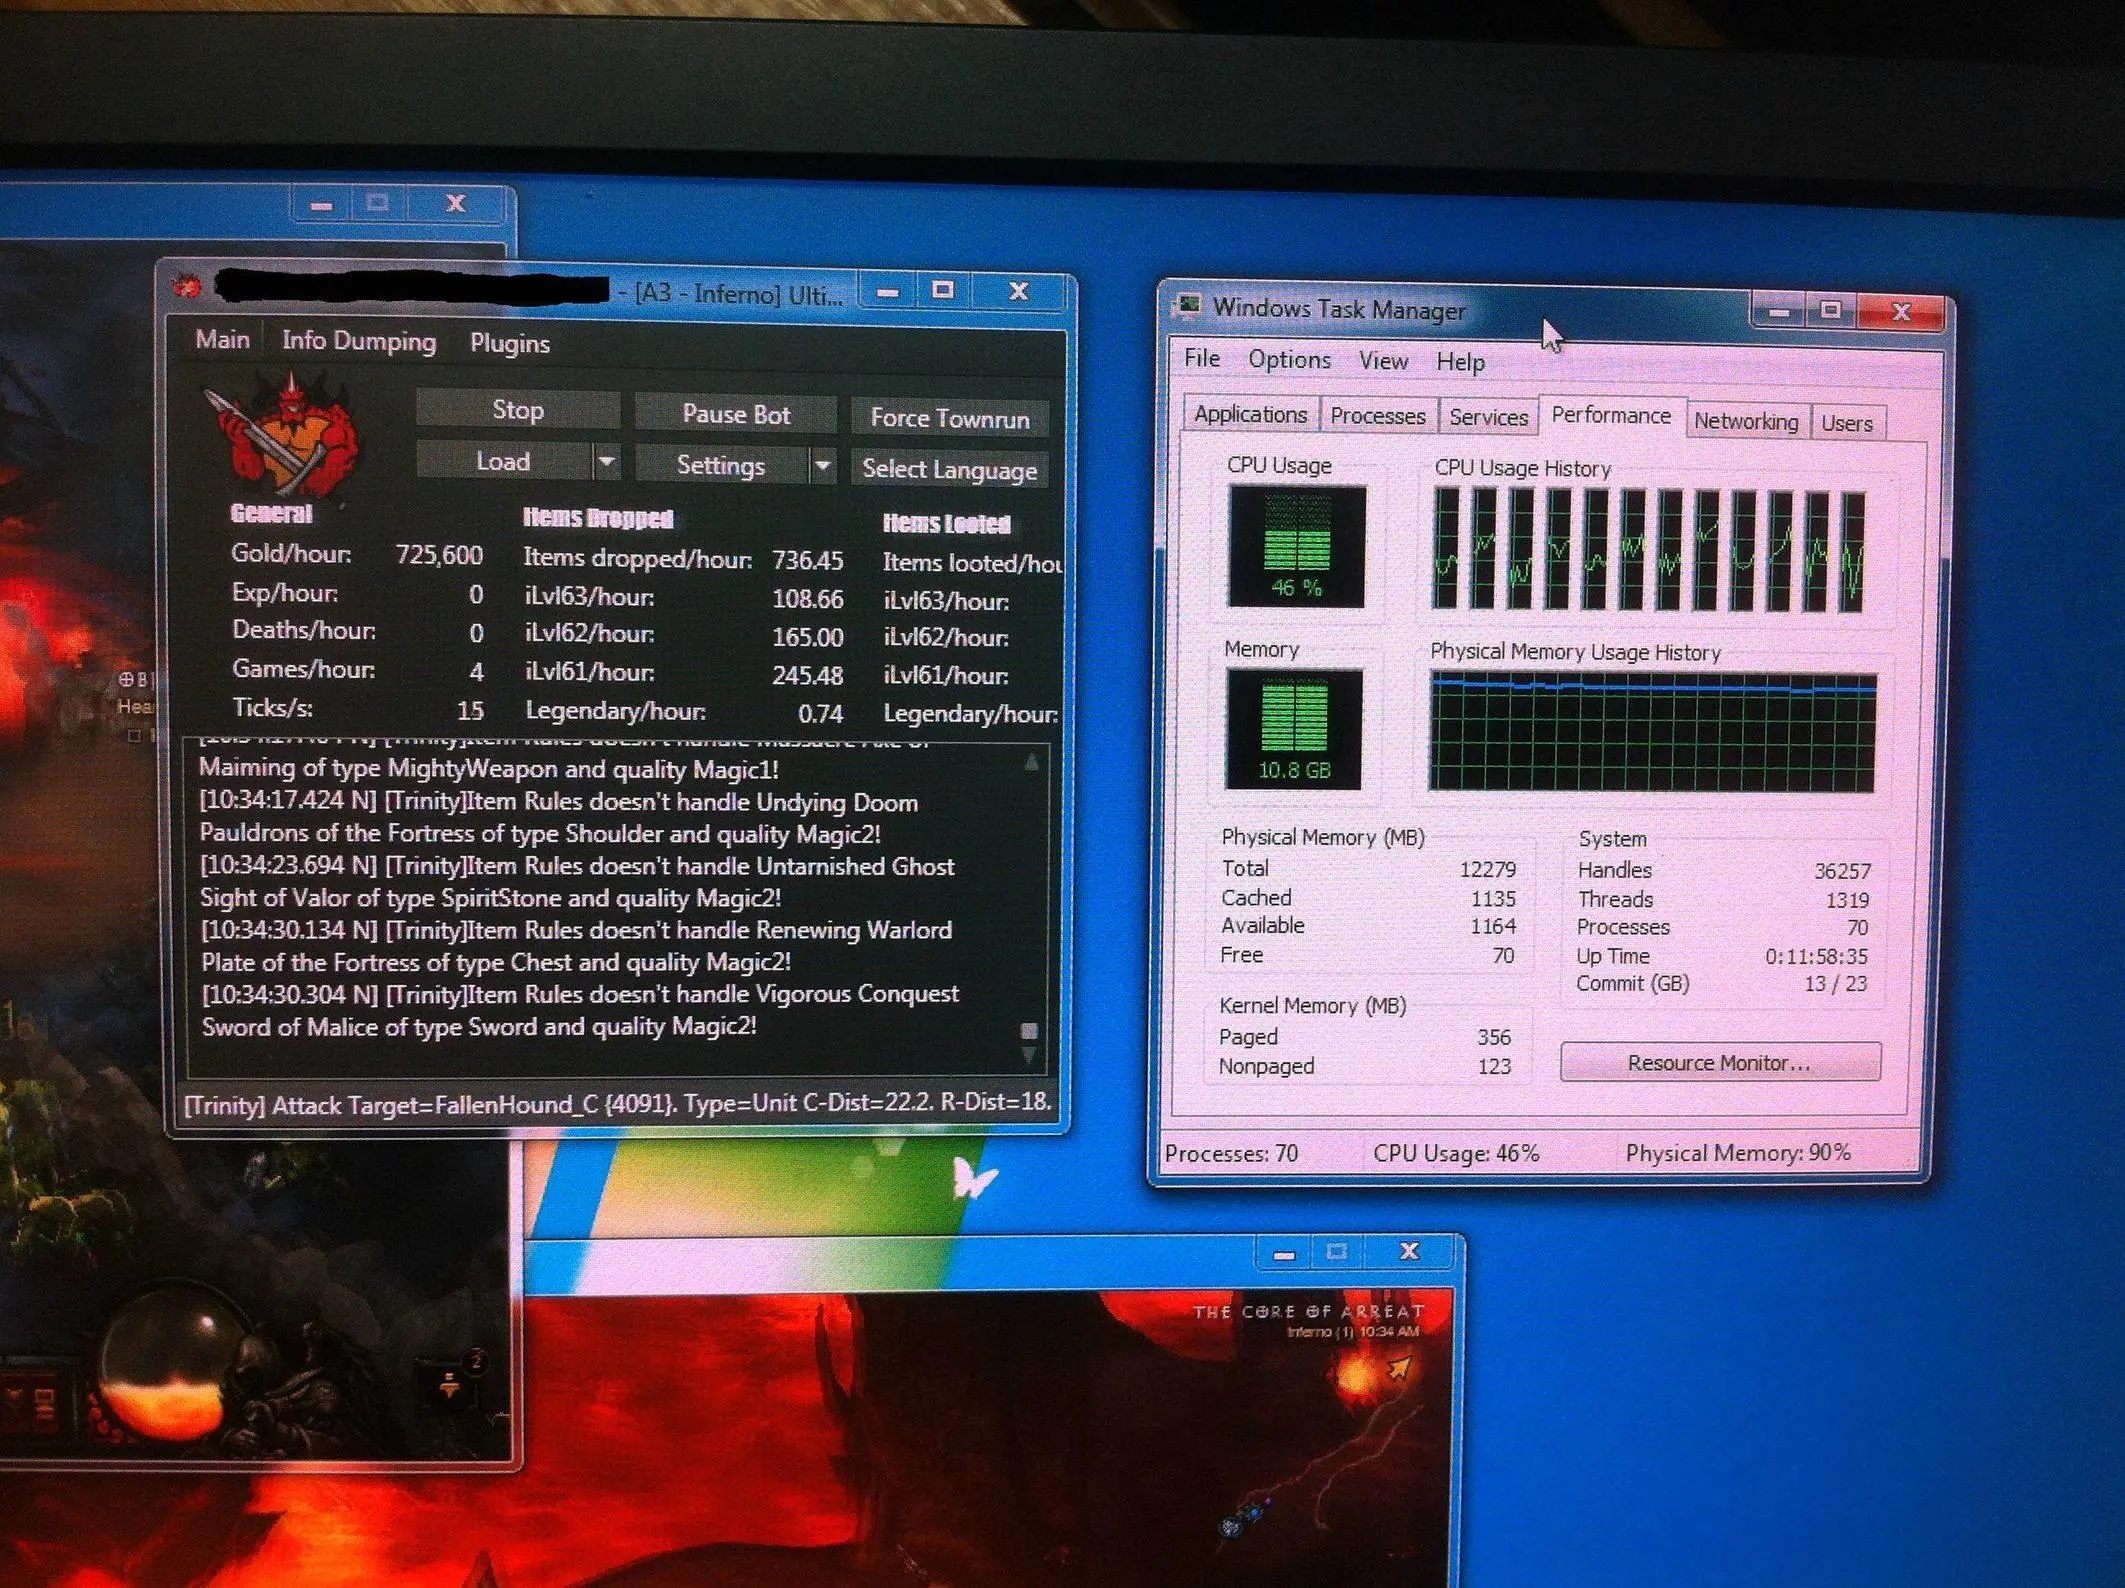Open the Main tab in bot window
The width and height of the screenshot is (2125, 1588).
click(222, 340)
